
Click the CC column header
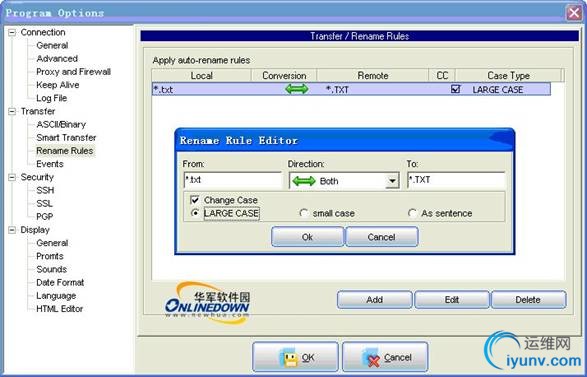coord(442,76)
